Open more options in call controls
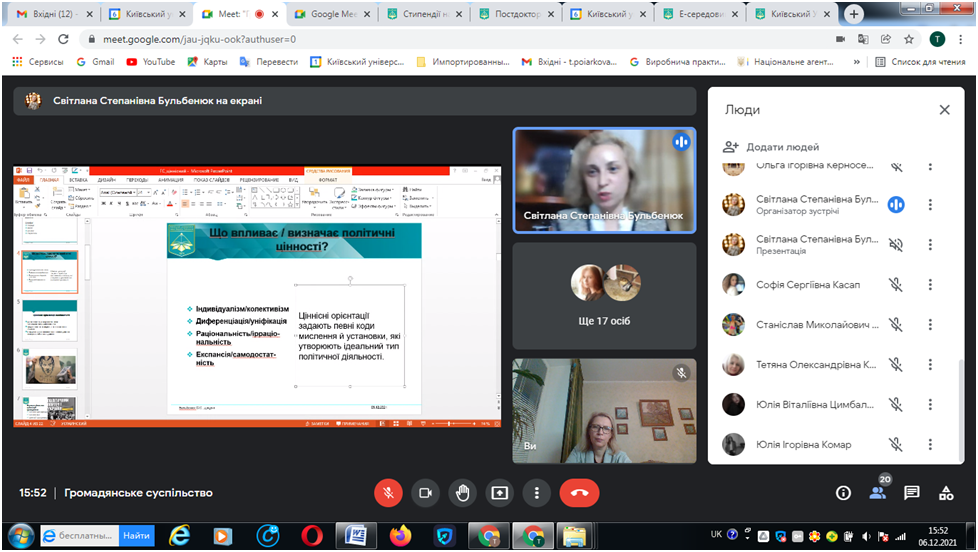Viewport: 978px width, 552px height. (x=537, y=492)
